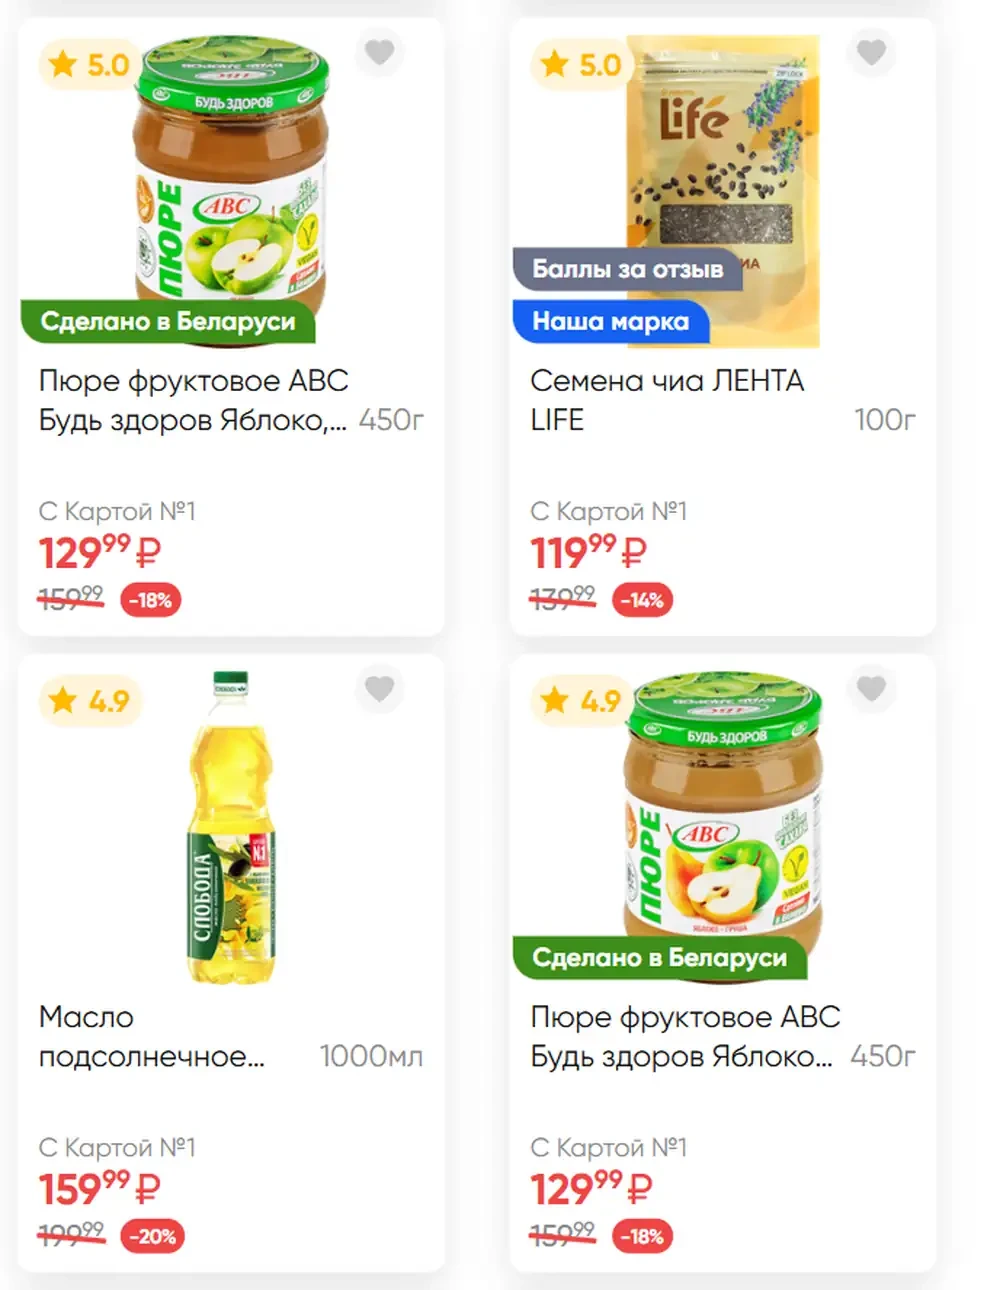Open 'Пюре фруктовое ABC' 450г apple title

coord(194,400)
